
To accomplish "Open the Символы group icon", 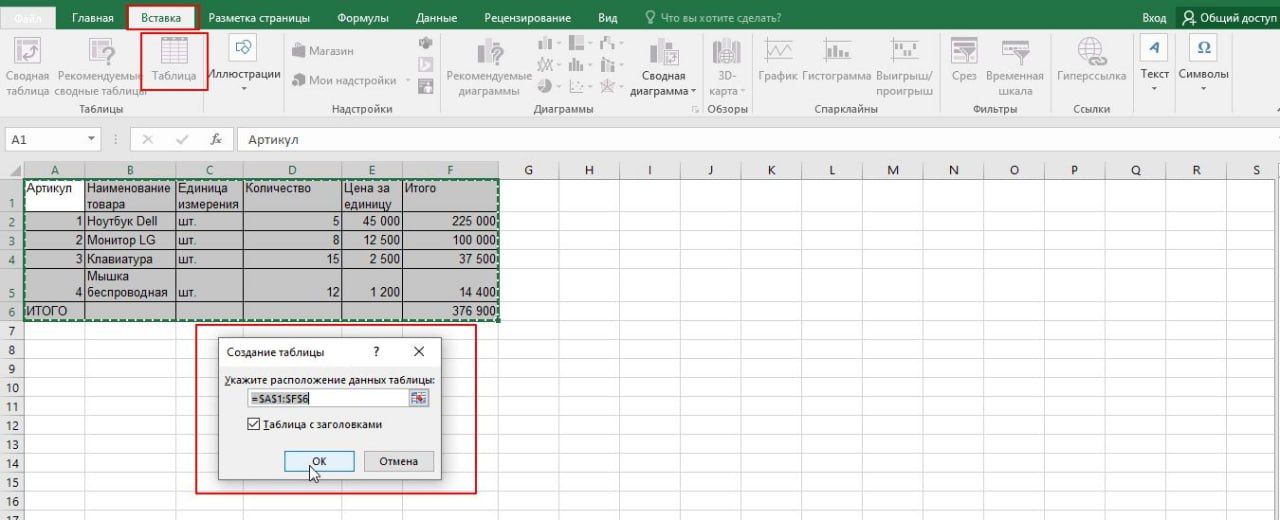I will click(1204, 47).
